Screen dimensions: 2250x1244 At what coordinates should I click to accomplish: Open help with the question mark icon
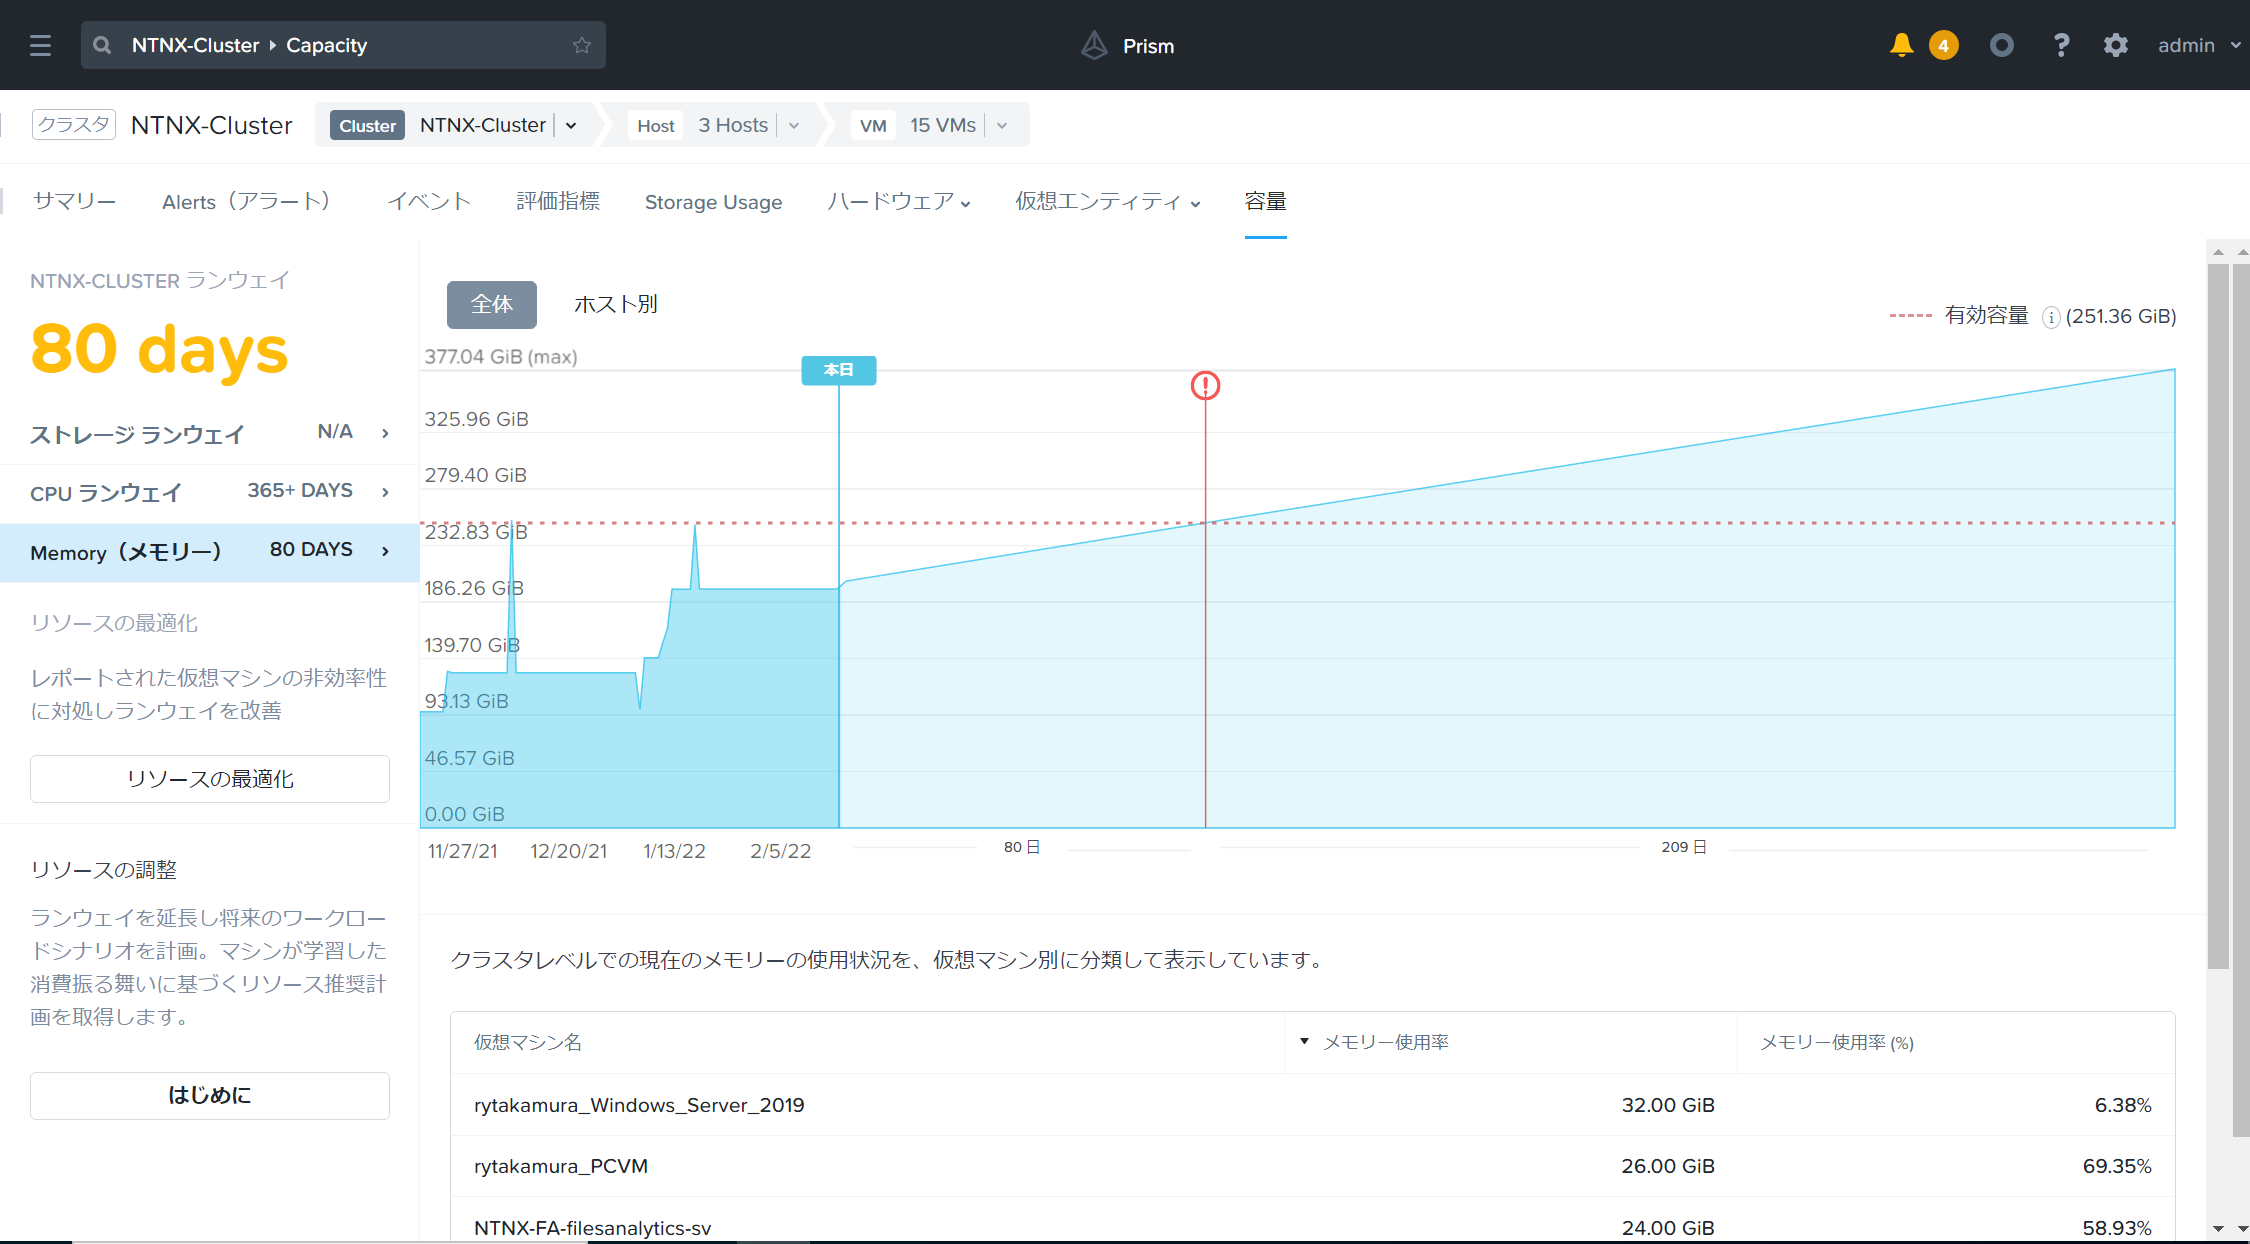click(2061, 45)
